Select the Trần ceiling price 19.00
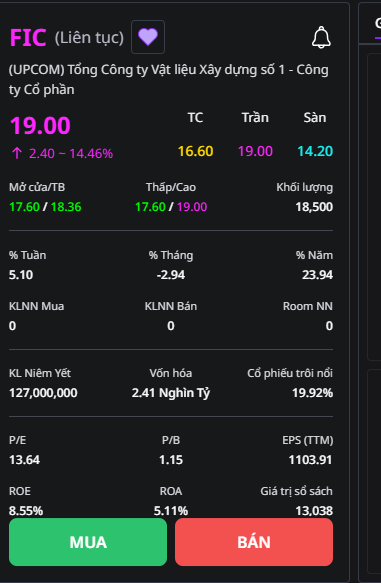Image resolution: width=381 pixels, height=583 pixels. 255,151
